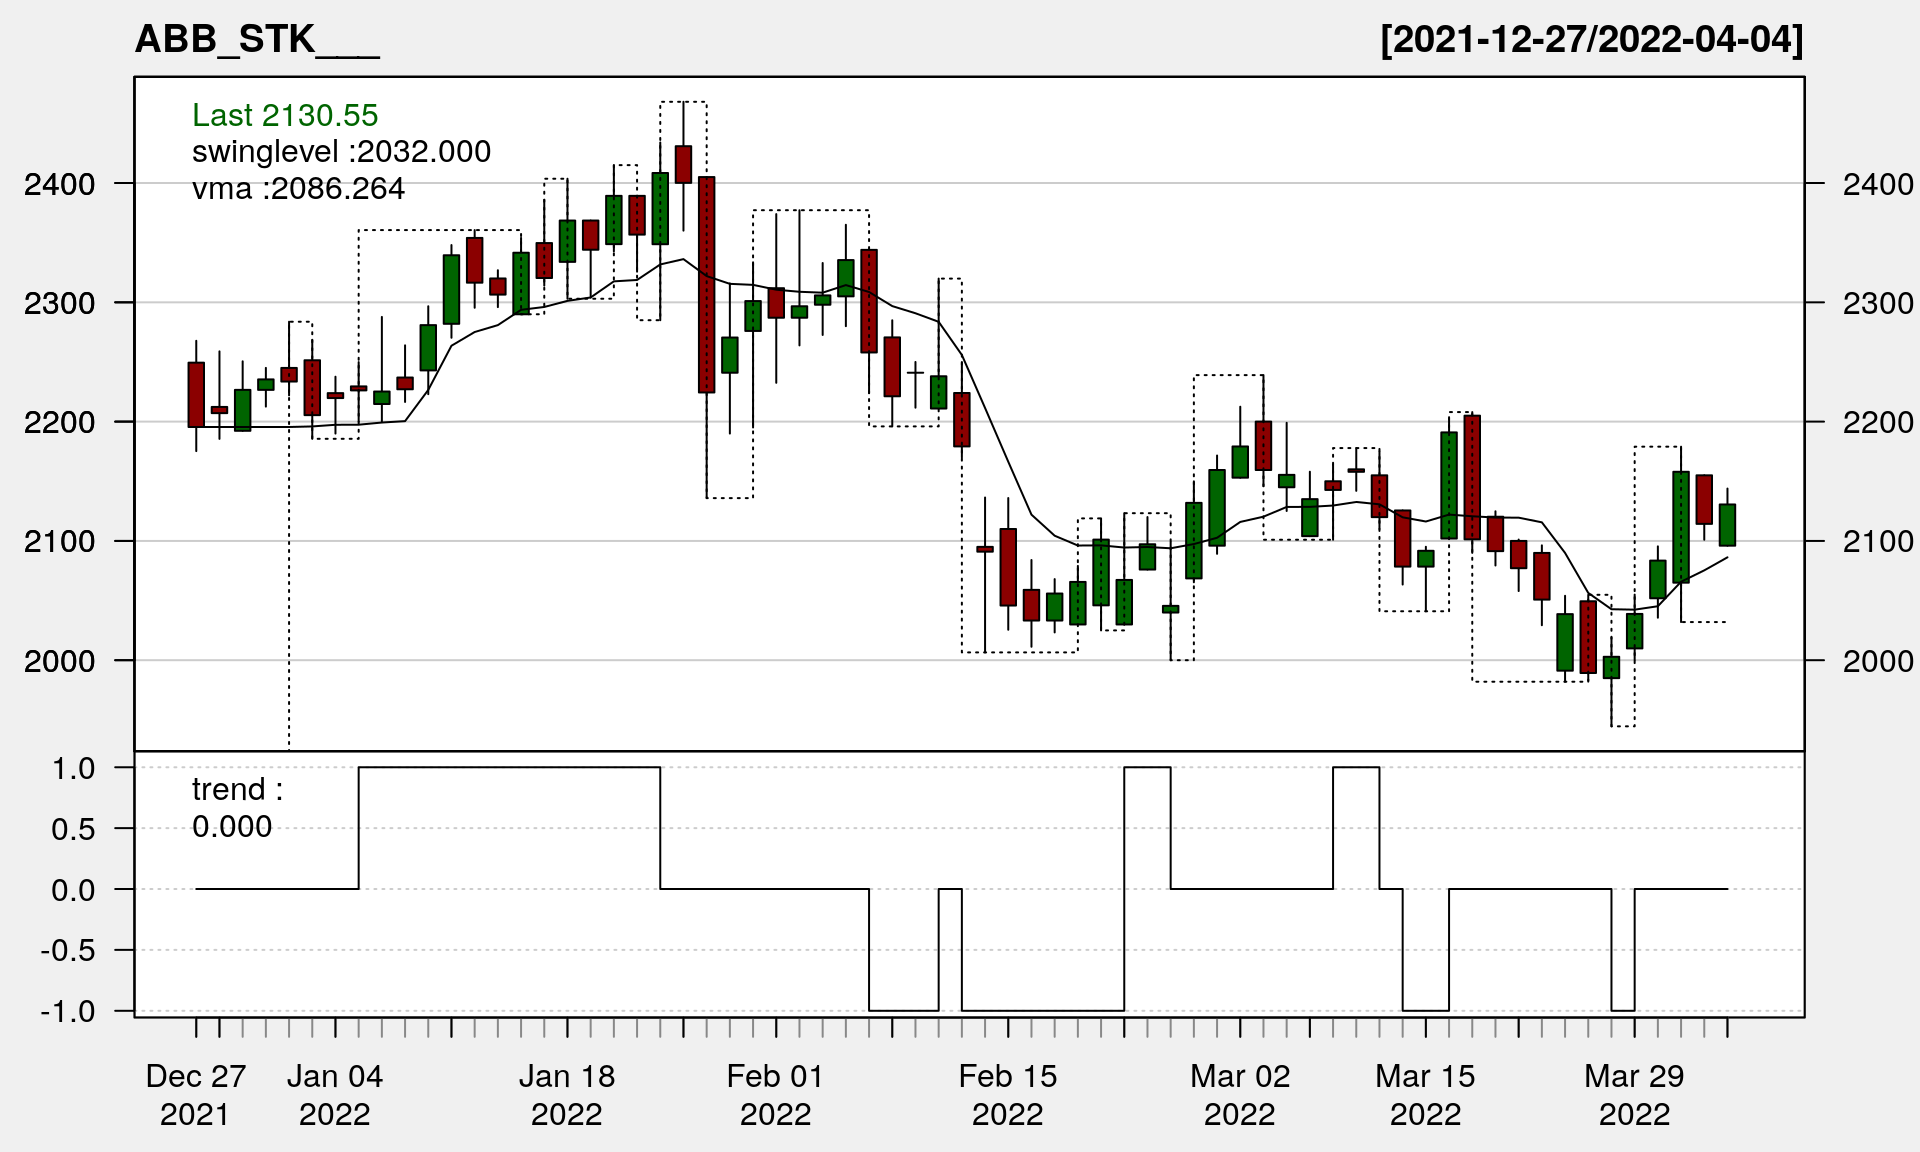Click the Mar 02 2022 date axis label
The image size is (1920, 1152).
click(1240, 1095)
